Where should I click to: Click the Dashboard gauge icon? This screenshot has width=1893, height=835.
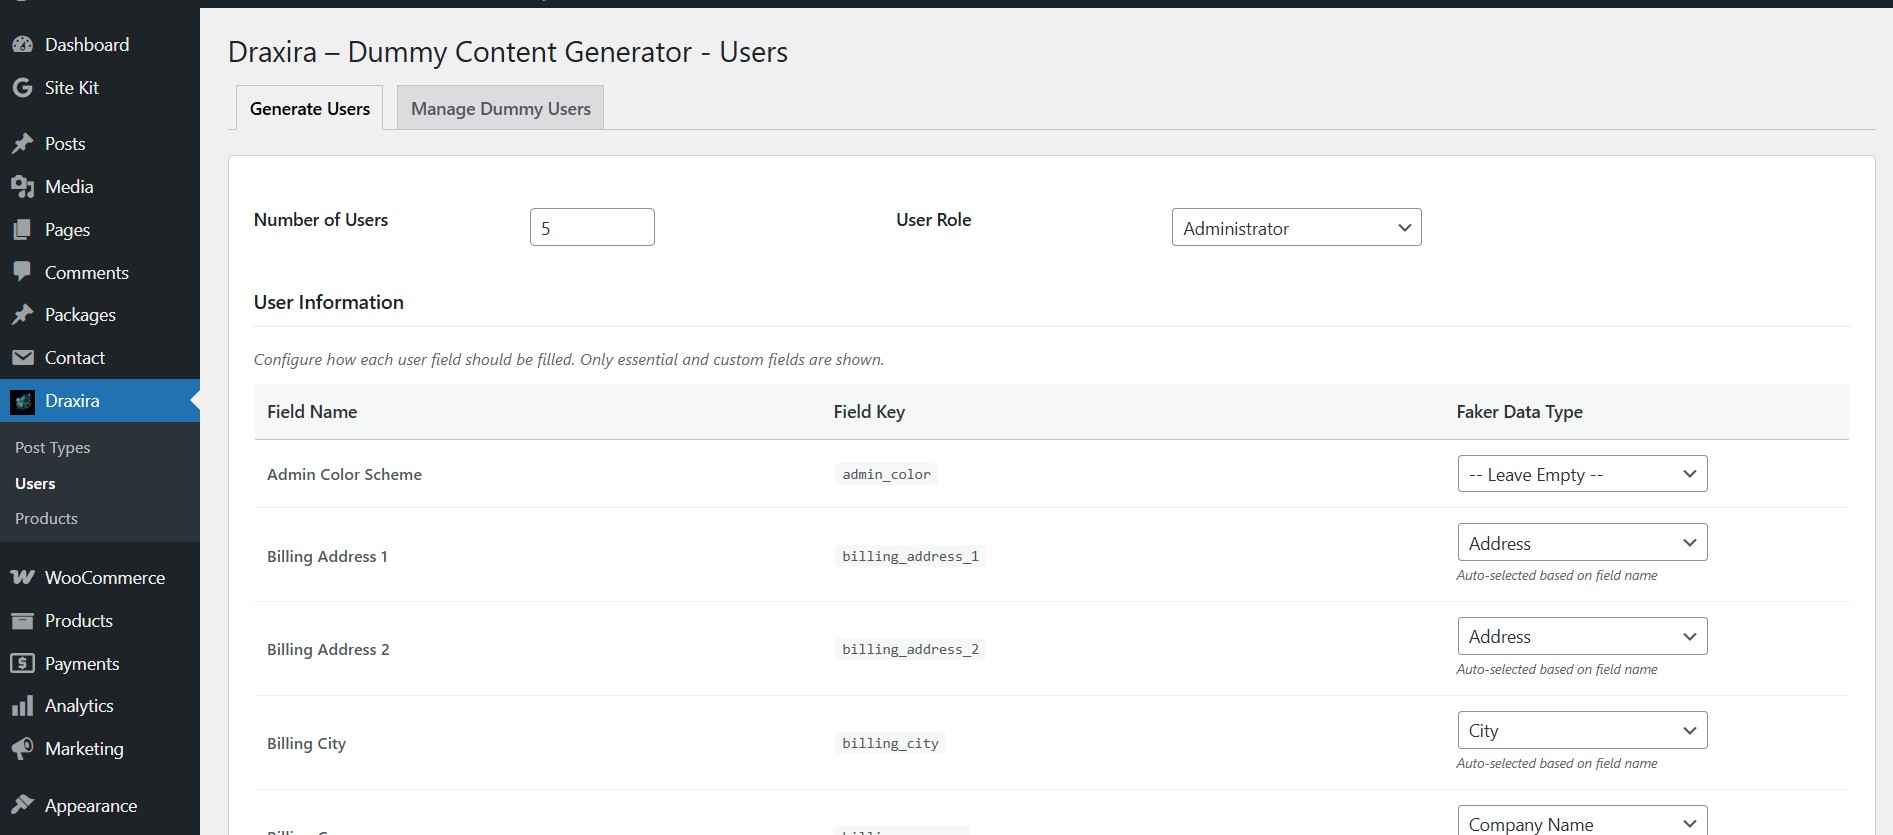point(22,45)
